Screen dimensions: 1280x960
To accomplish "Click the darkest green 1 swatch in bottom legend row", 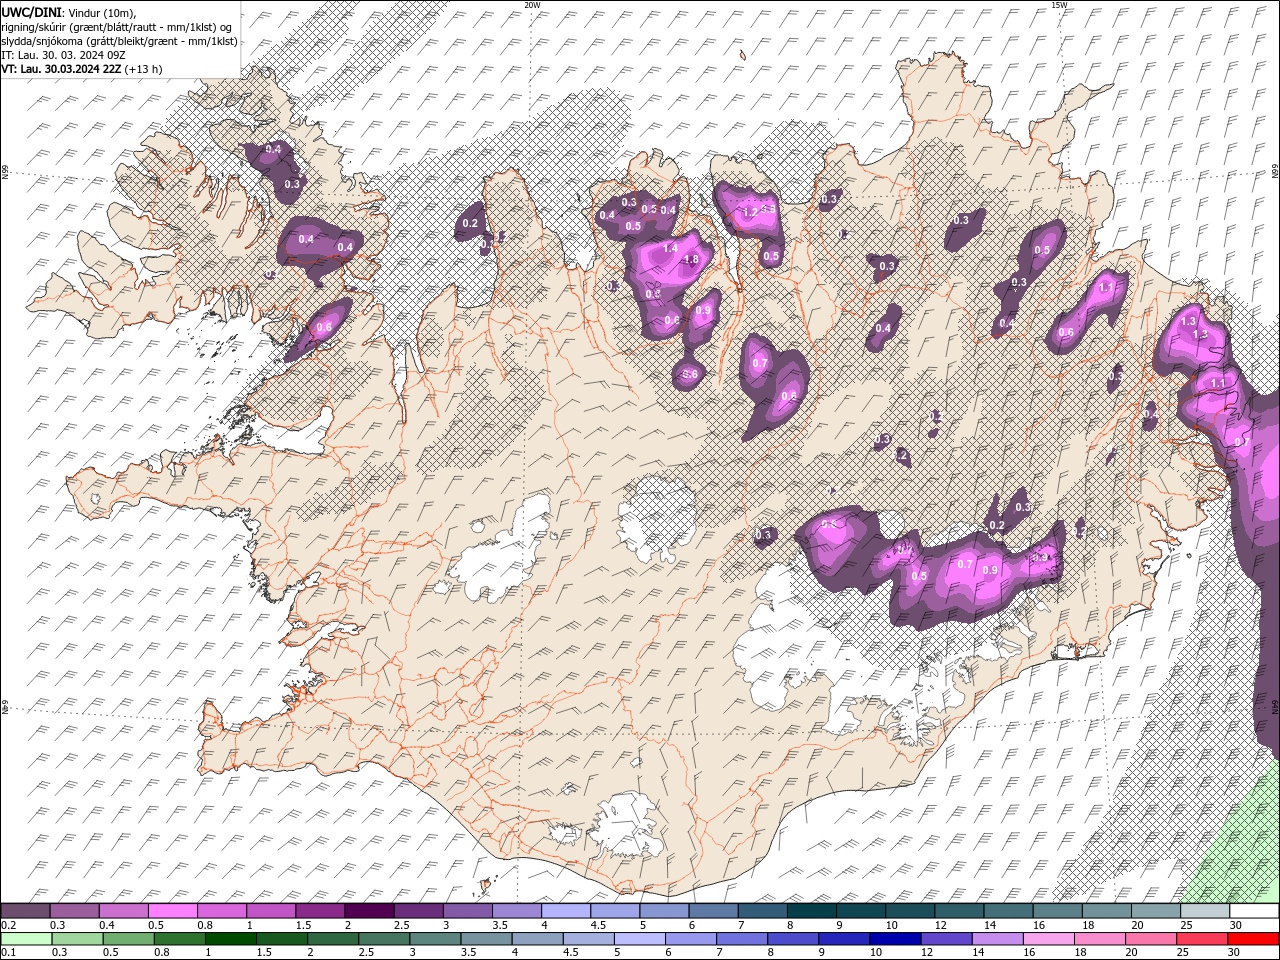I will pos(230,939).
